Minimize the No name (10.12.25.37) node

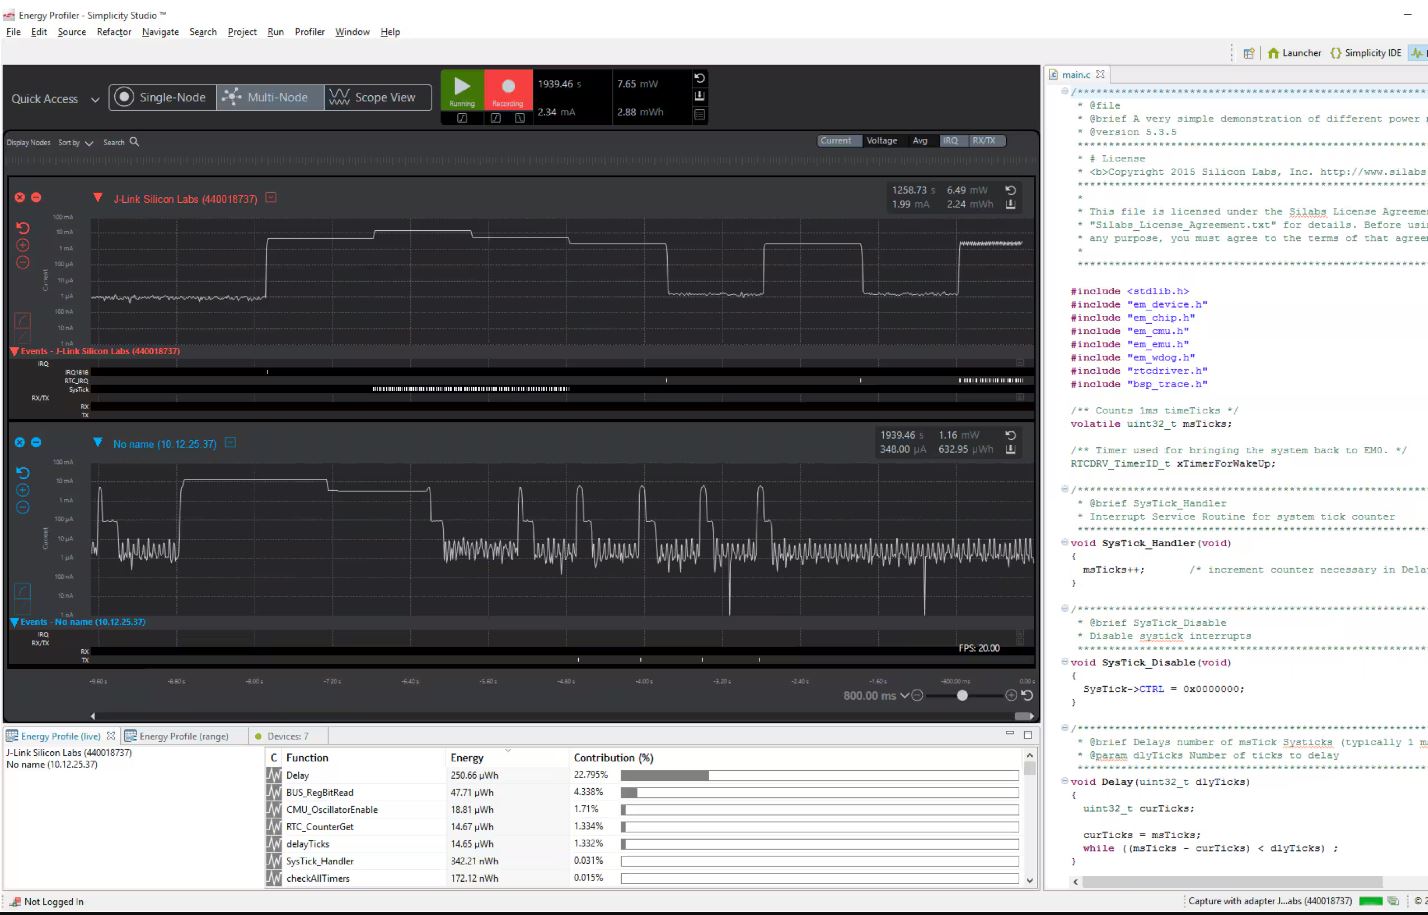[36, 442]
